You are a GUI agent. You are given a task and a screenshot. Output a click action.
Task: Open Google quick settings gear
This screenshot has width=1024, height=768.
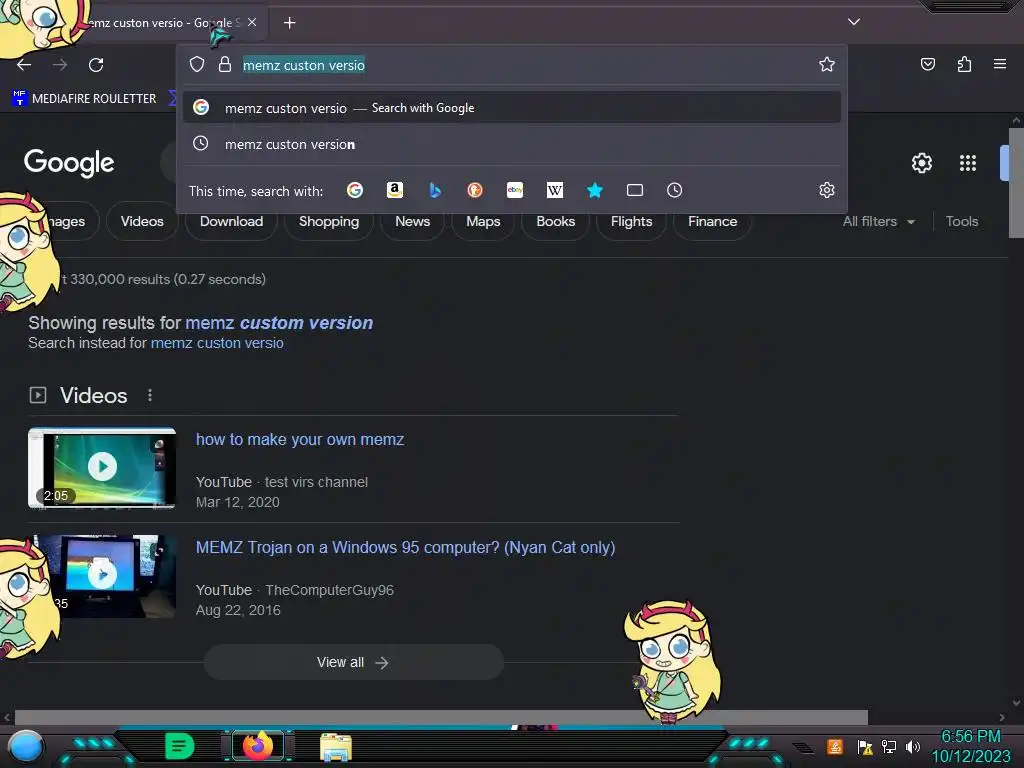pyautogui.click(x=921, y=163)
